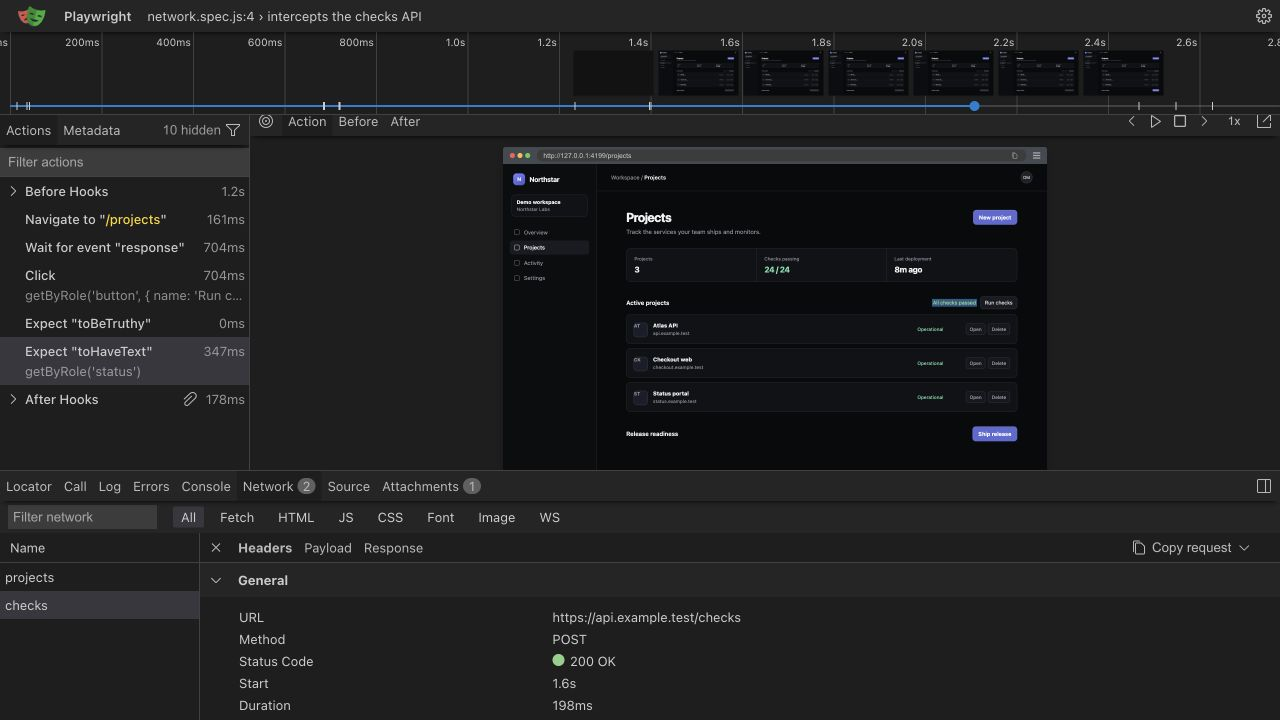Open the Call tab

pos(75,486)
